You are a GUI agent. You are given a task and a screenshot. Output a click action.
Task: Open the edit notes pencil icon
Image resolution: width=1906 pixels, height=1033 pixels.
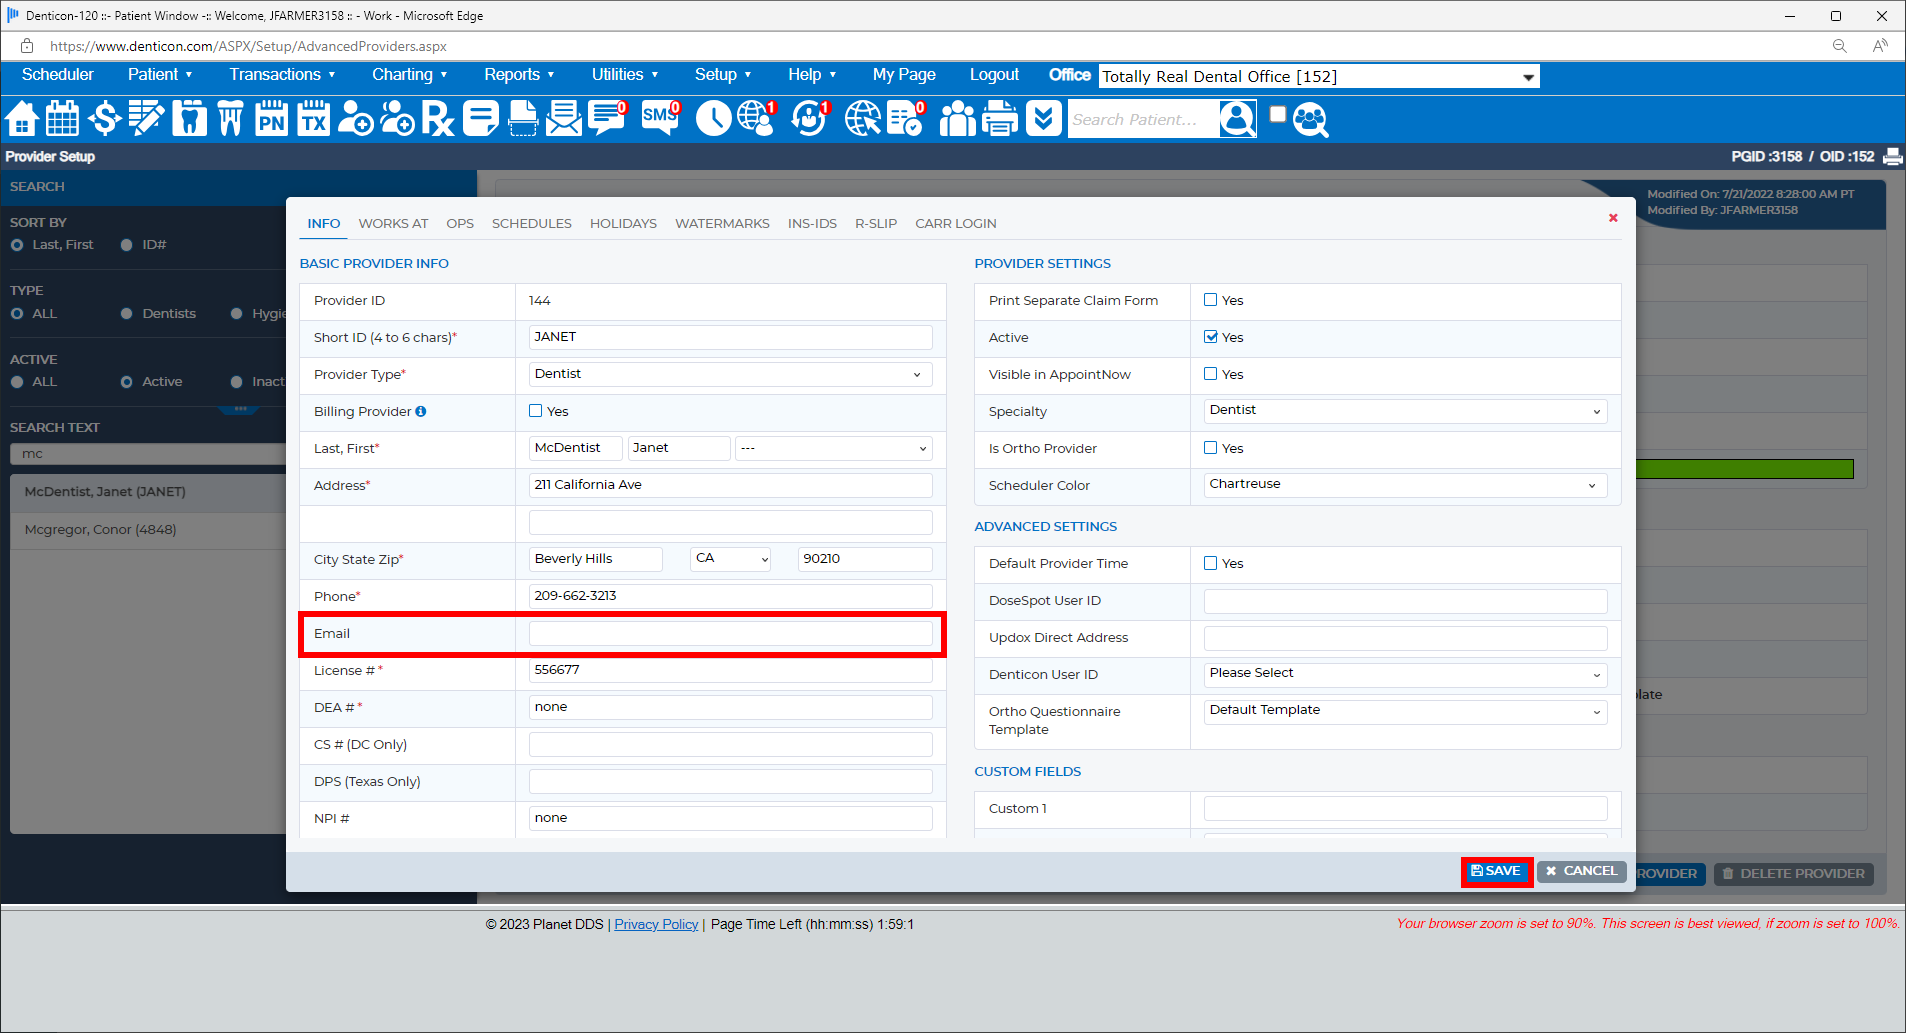tap(146, 119)
